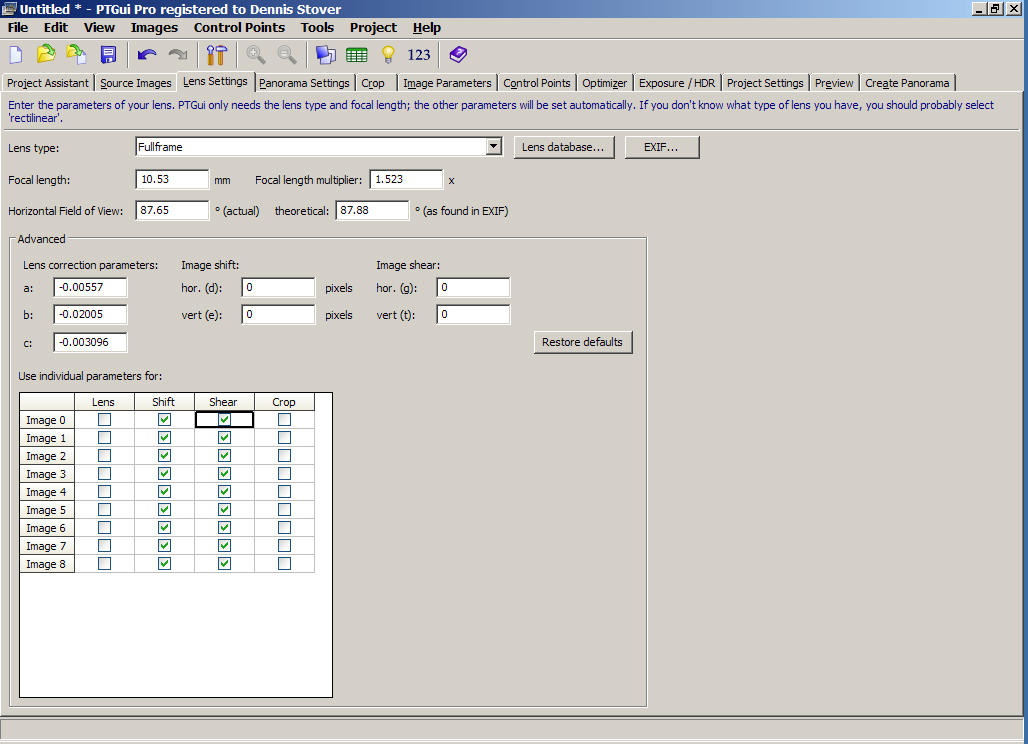Create a new project from the toolbar

pyautogui.click(x=16, y=54)
